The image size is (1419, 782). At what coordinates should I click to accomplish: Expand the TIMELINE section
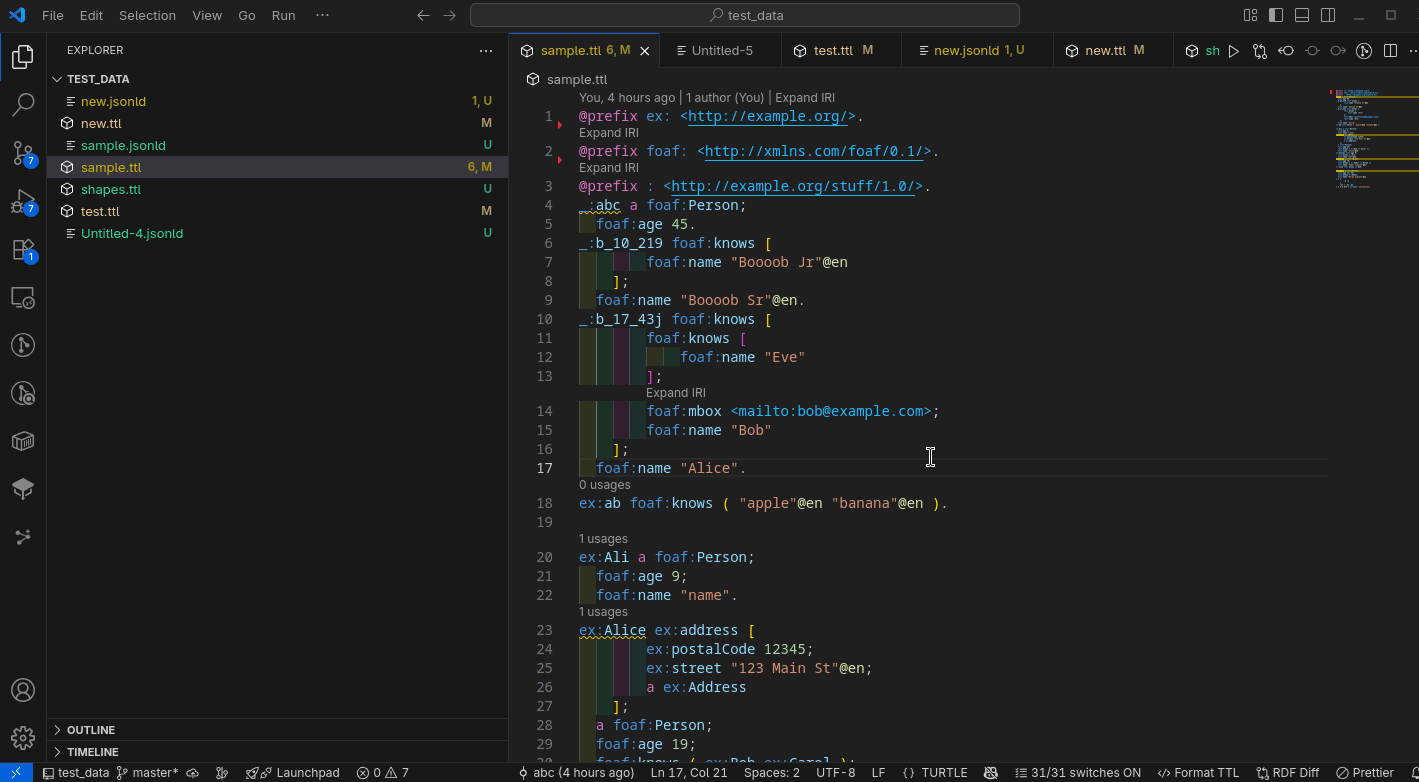[92, 752]
